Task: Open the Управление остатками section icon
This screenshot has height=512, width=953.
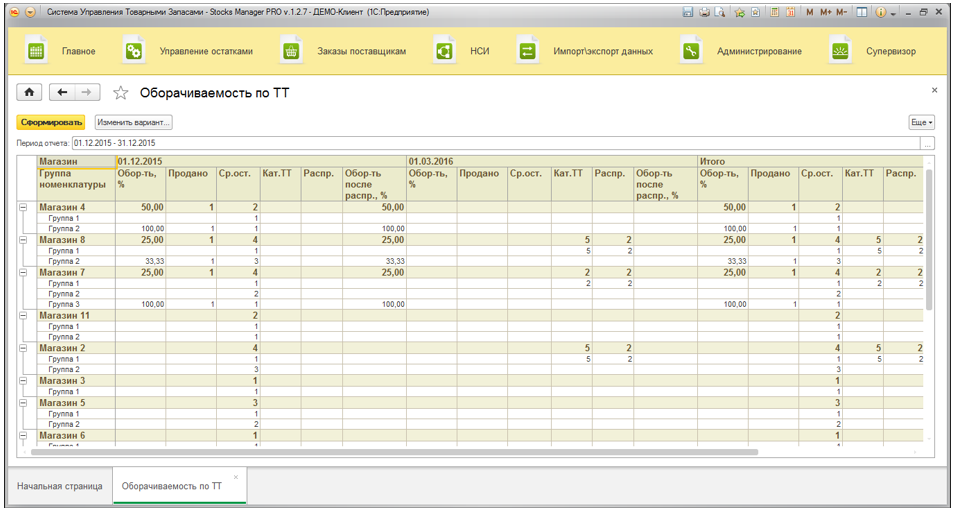Action: (133, 51)
